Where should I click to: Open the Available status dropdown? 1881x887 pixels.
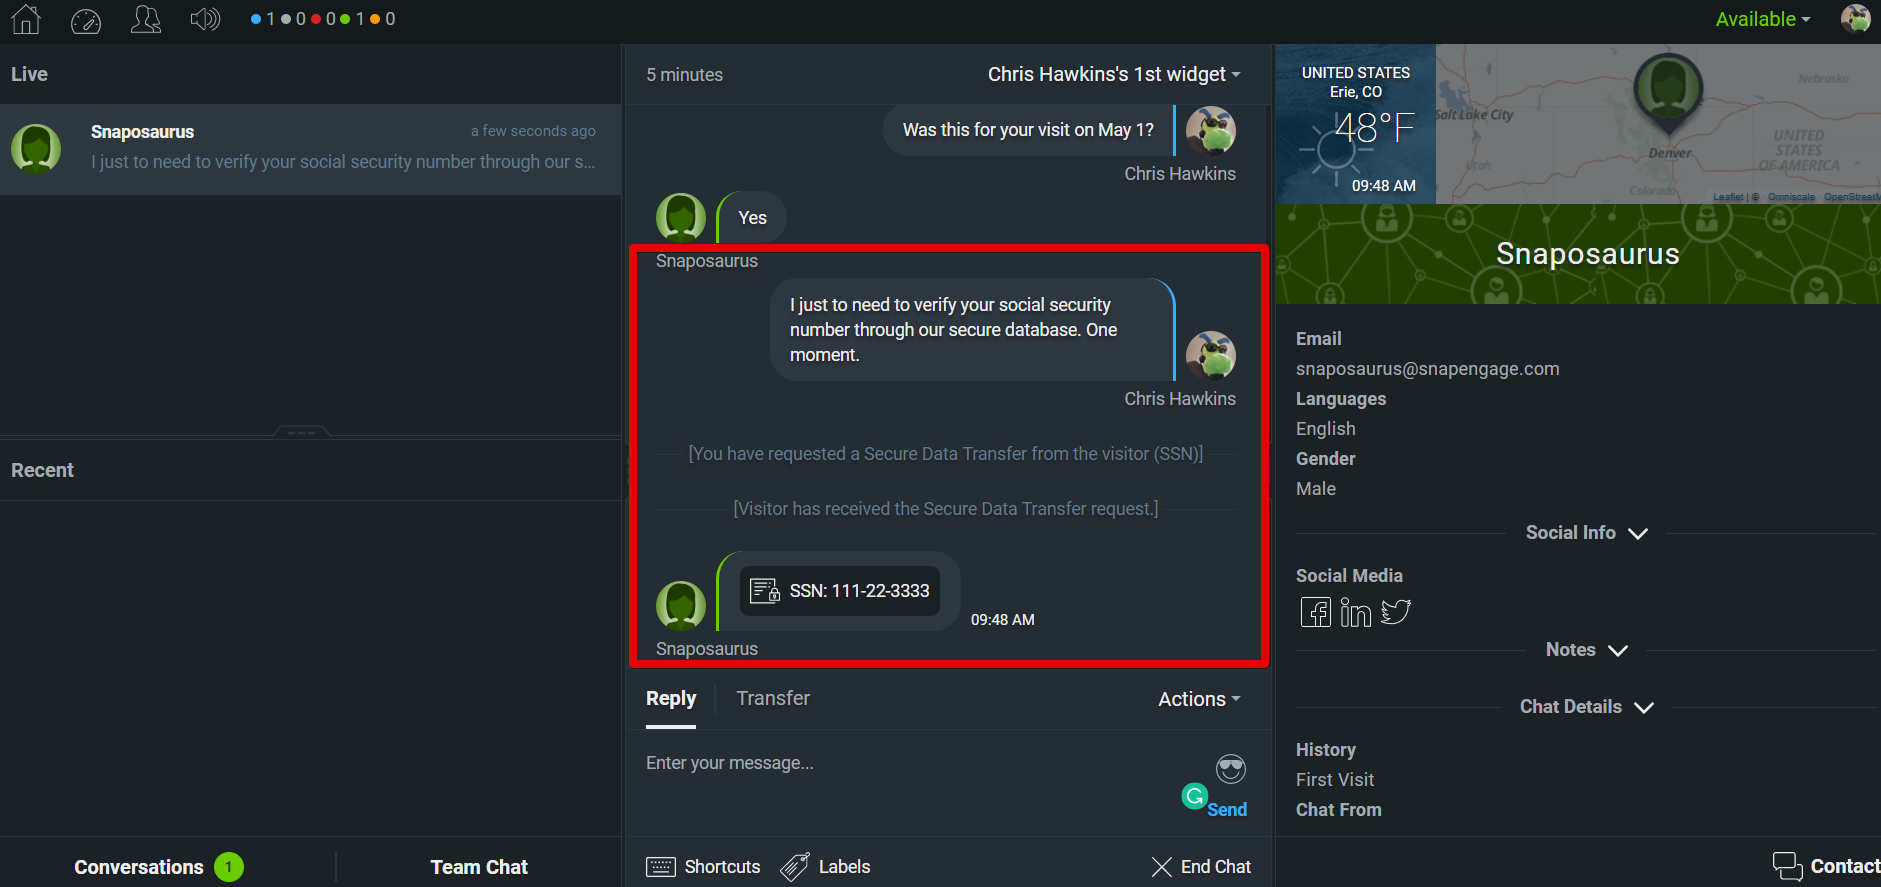1762,19
